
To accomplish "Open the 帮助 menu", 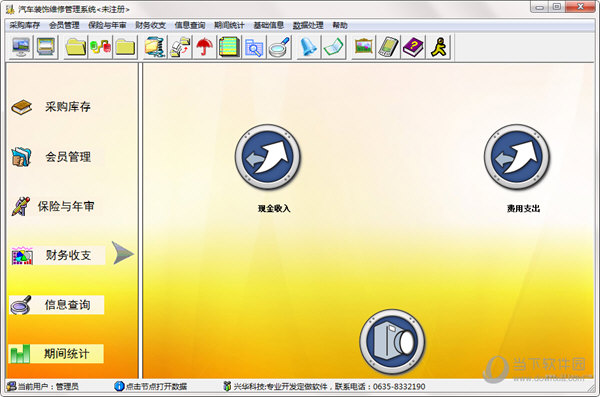I will [340, 25].
